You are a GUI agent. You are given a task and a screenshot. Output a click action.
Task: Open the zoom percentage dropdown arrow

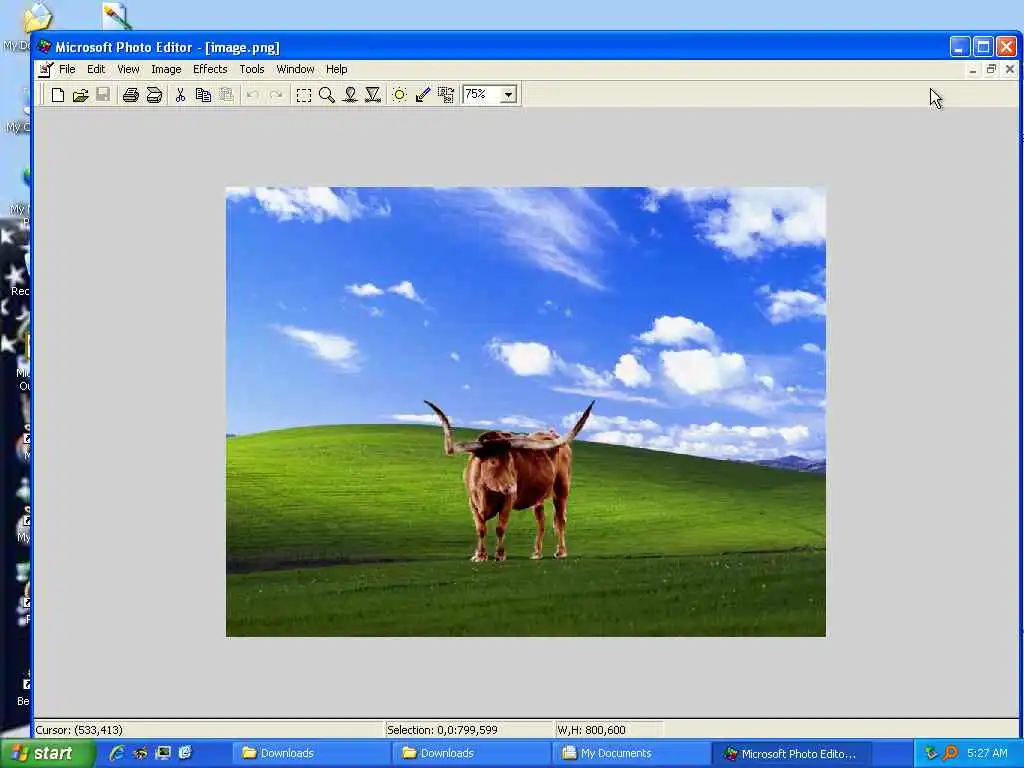(x=508, y=95)
